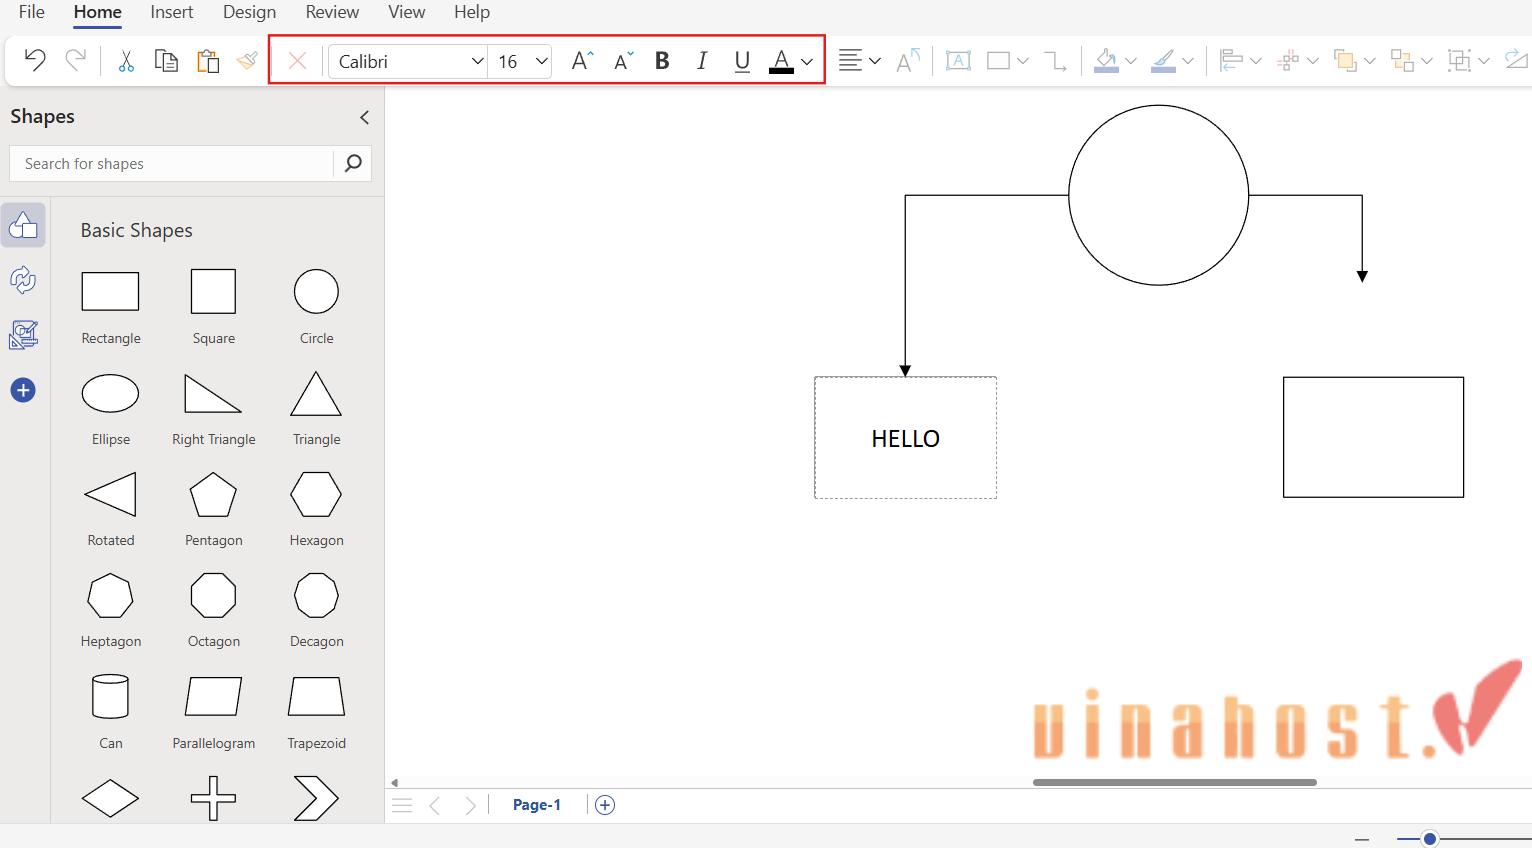Click the Undo arrow icon
This screenshot has width=1532, height=848.
point(35,61)
